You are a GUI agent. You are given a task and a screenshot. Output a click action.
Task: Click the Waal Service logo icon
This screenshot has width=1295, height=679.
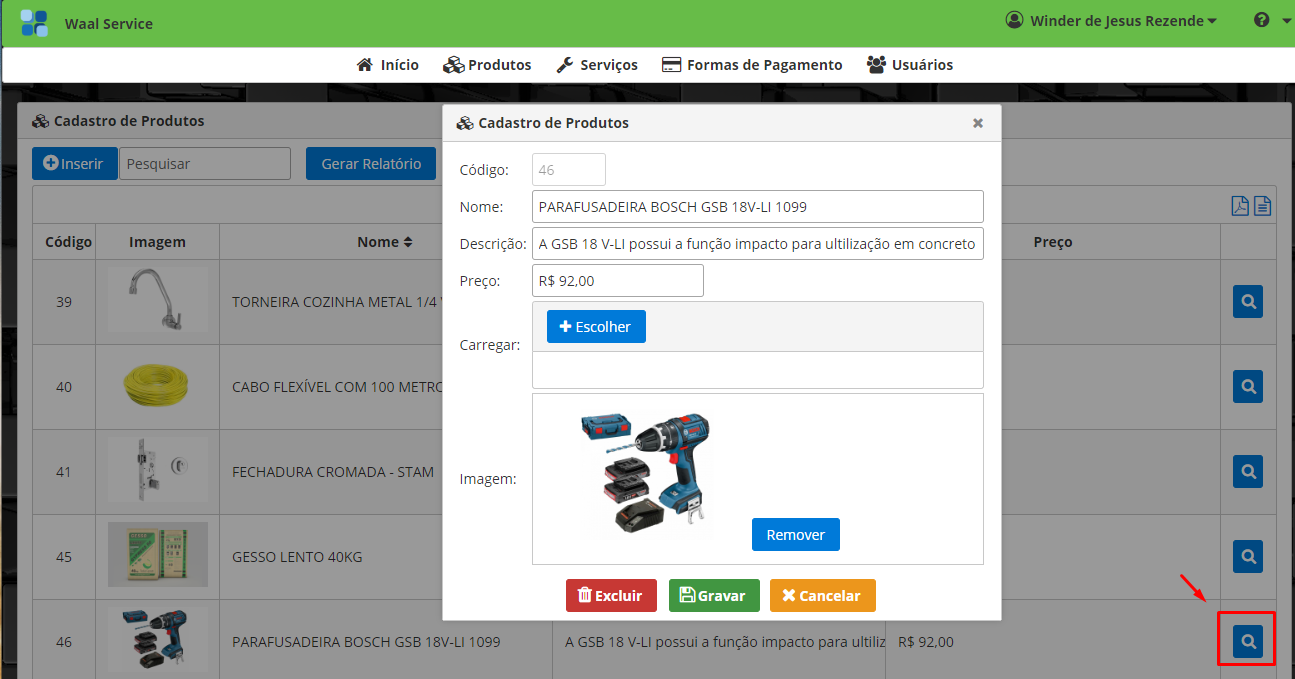point(34,22)
